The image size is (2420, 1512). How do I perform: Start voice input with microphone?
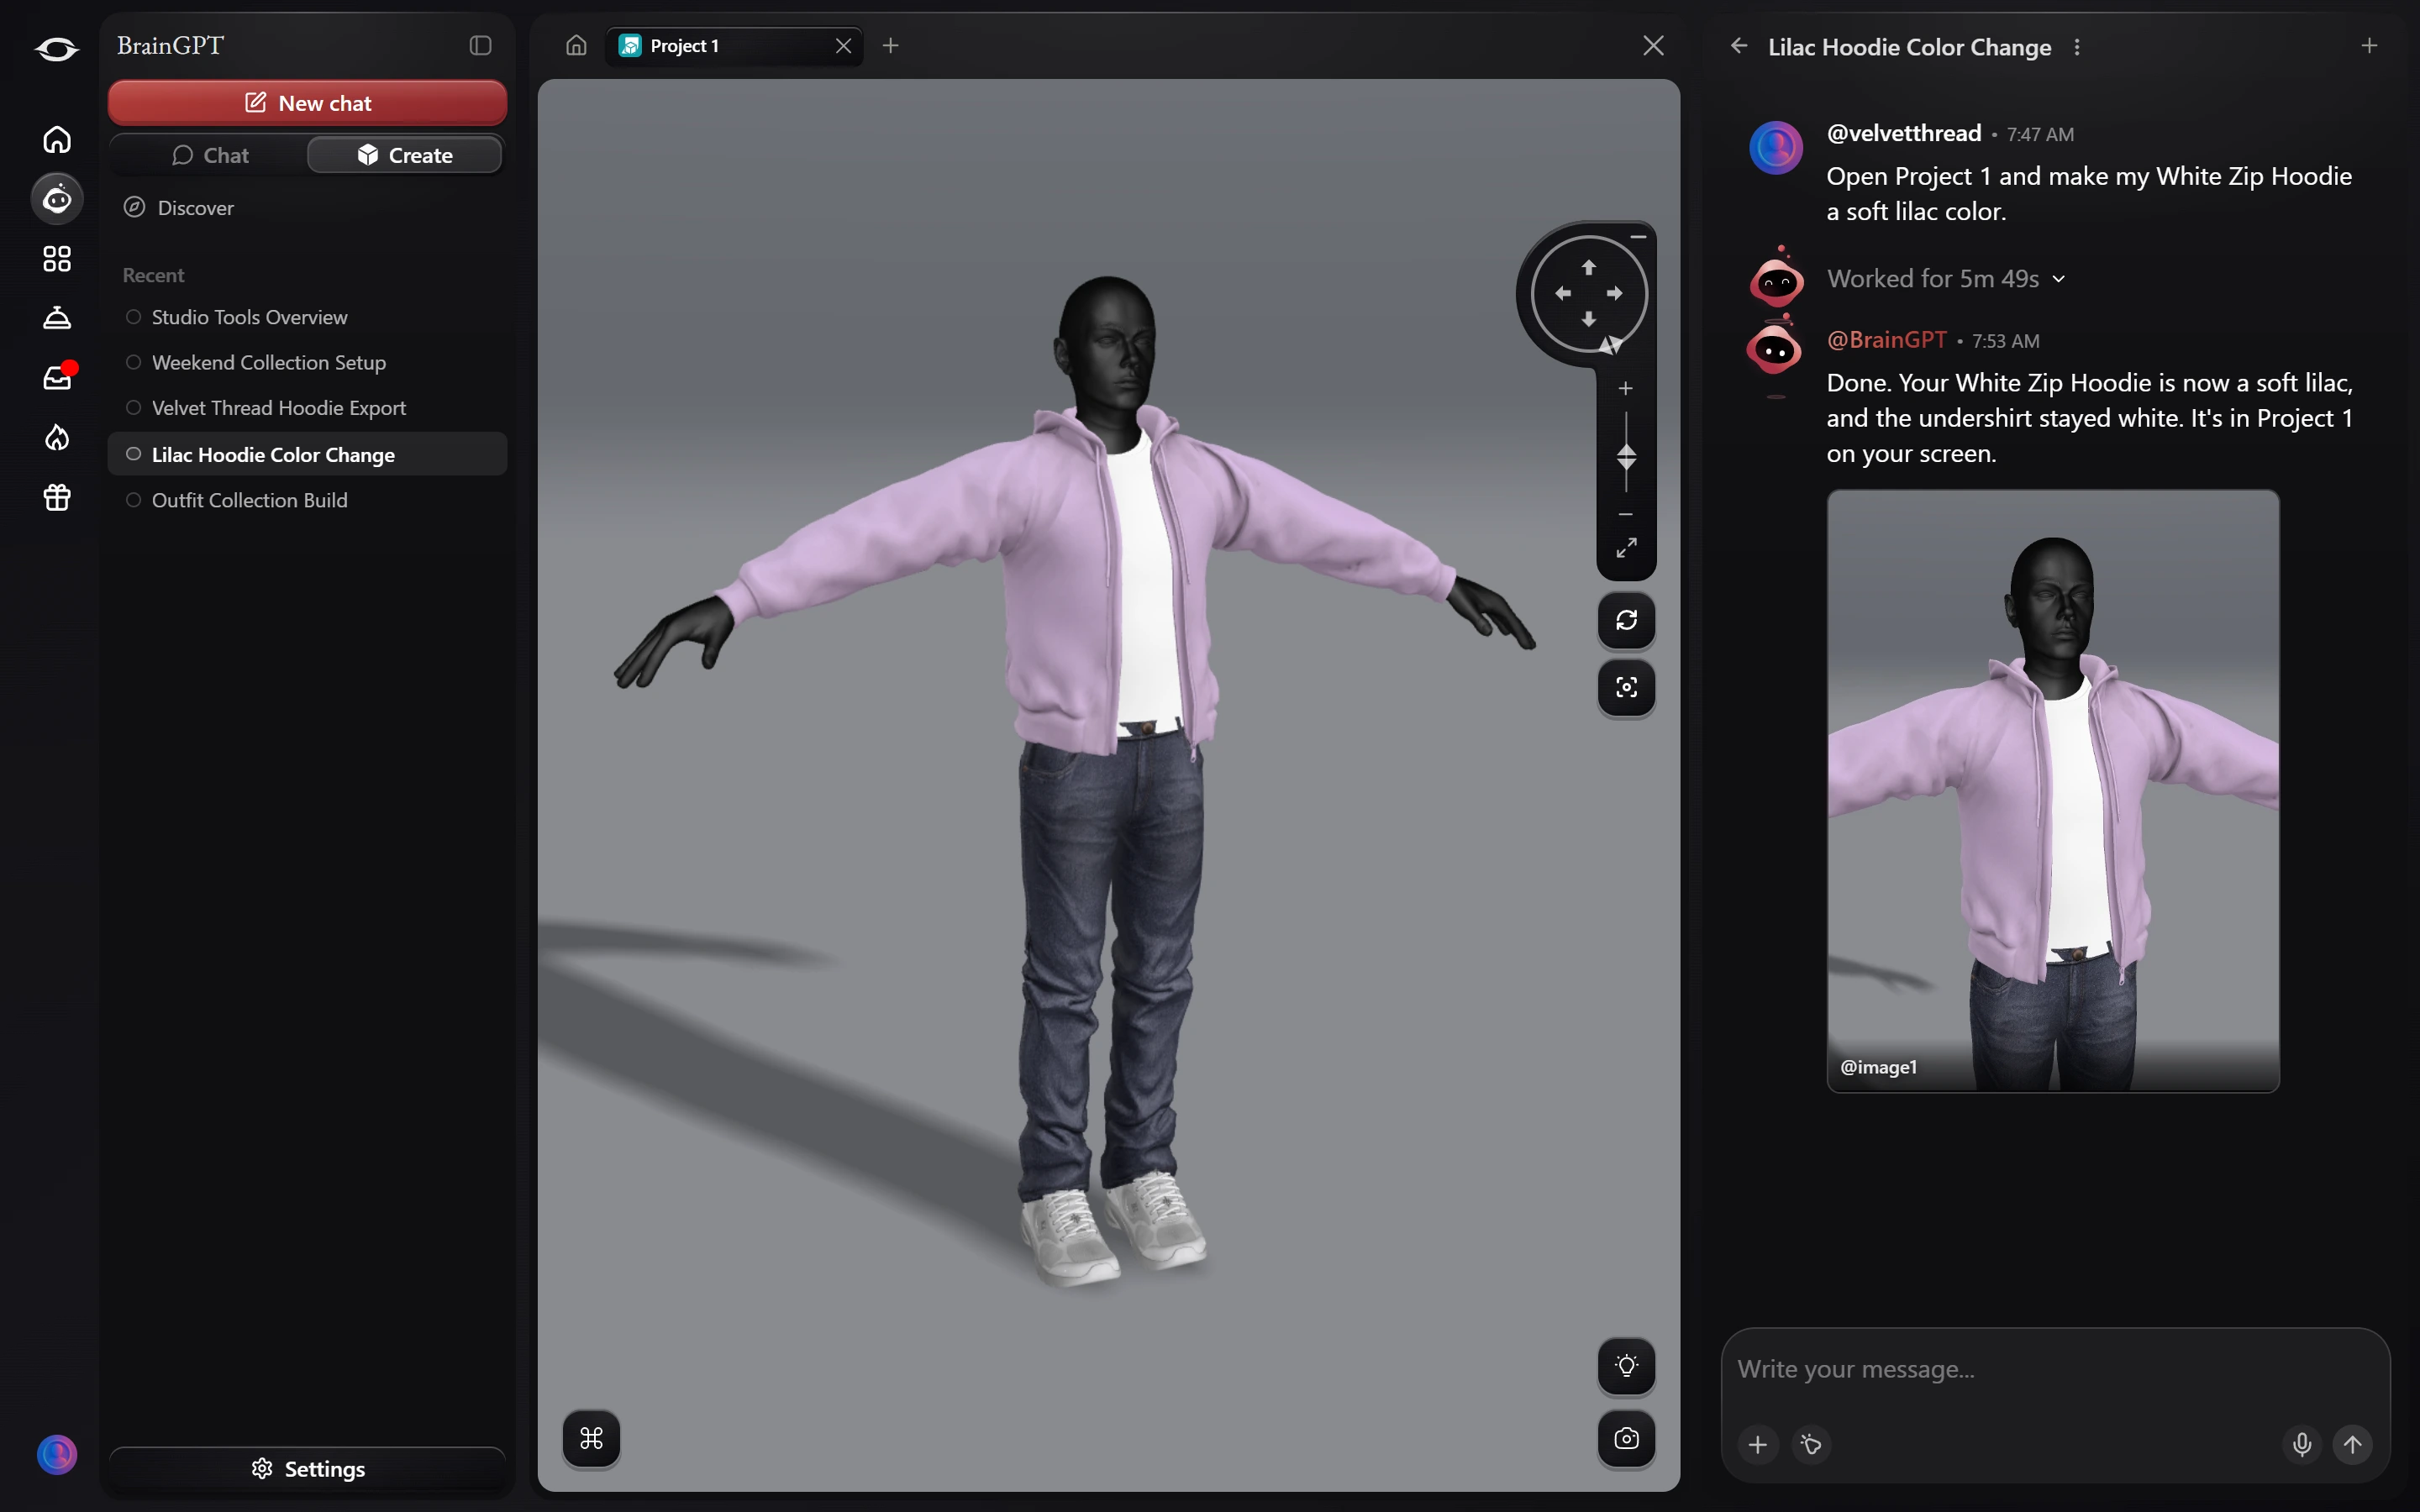click(x=2301, y=1444)
